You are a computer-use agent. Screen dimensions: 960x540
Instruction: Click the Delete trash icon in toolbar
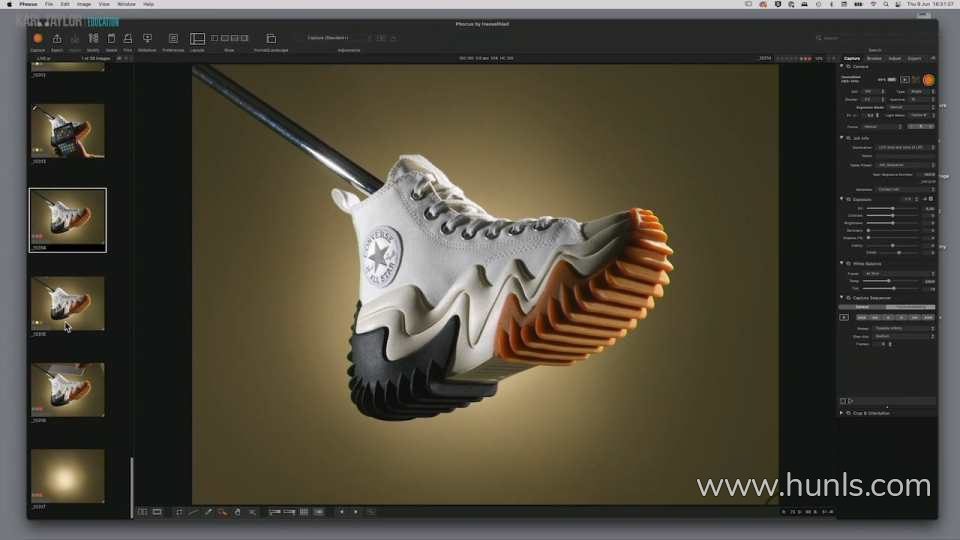pos(111,39)
